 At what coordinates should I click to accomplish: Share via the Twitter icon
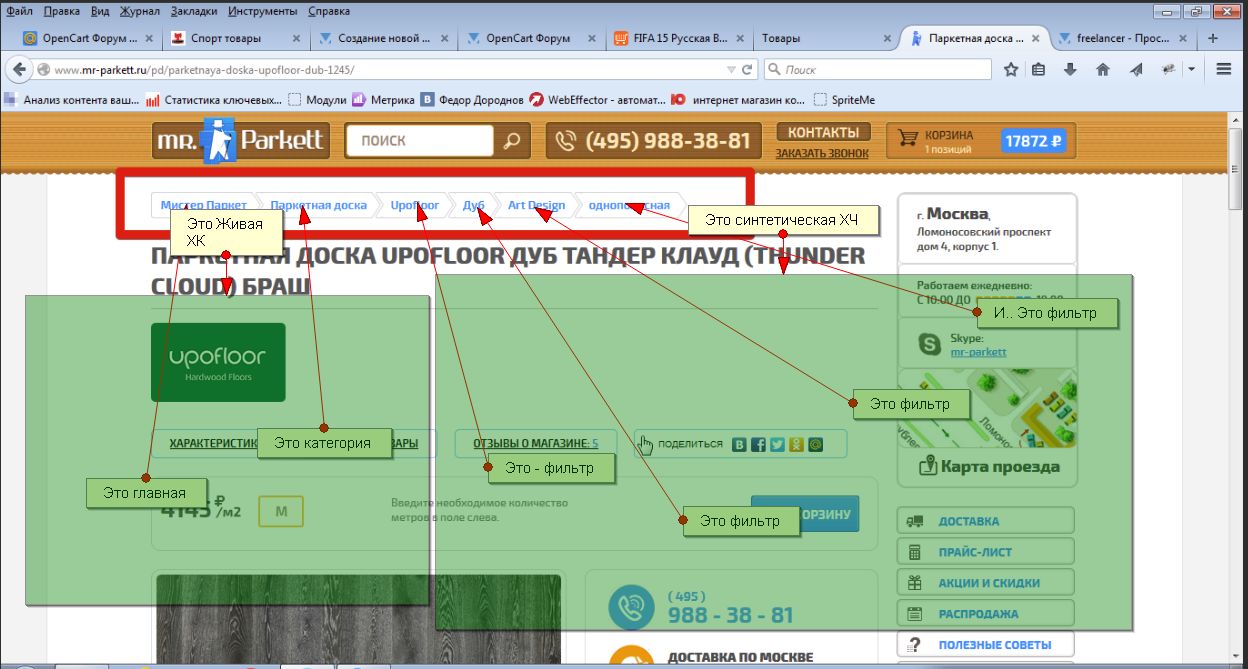(x=777, y=444)
